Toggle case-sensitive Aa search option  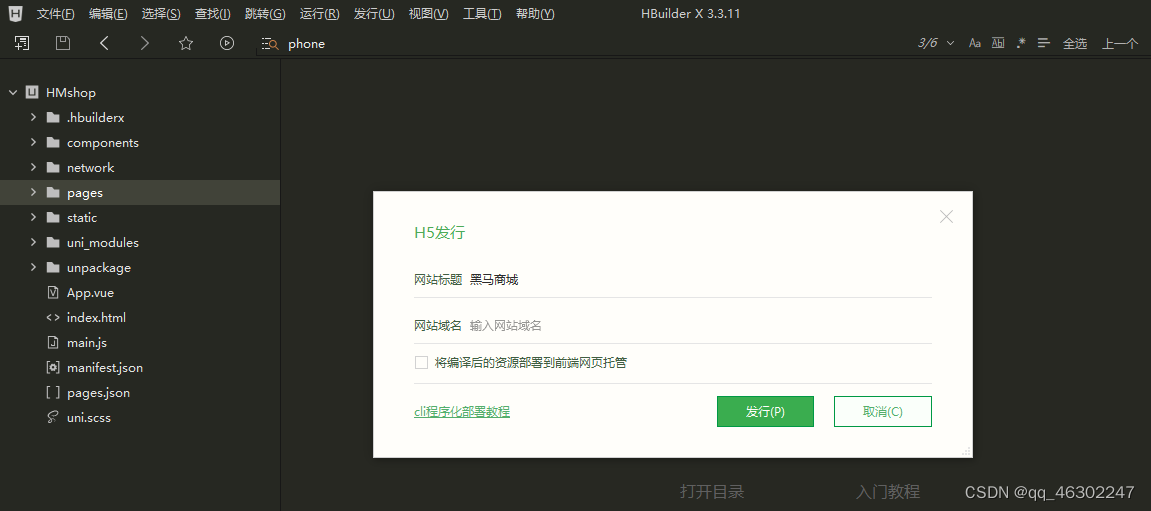pos(975,43)
